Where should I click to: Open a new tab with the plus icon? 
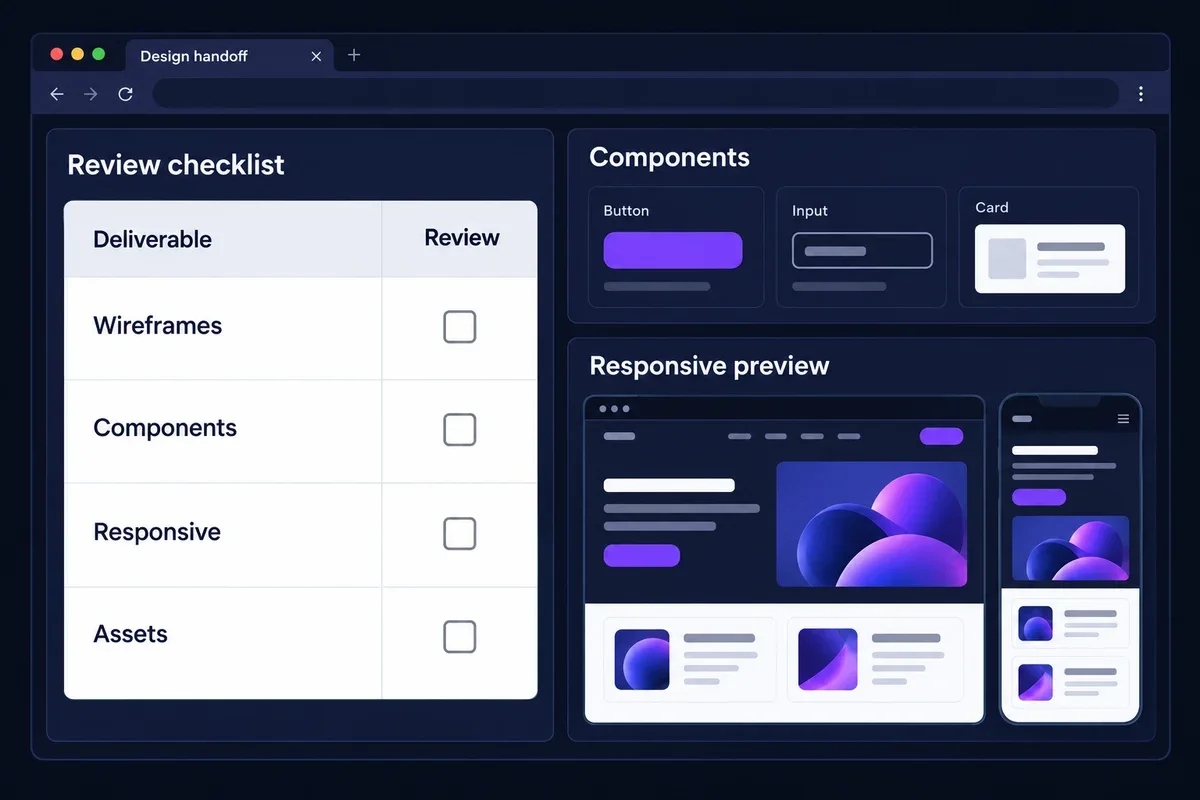(353, 56)
